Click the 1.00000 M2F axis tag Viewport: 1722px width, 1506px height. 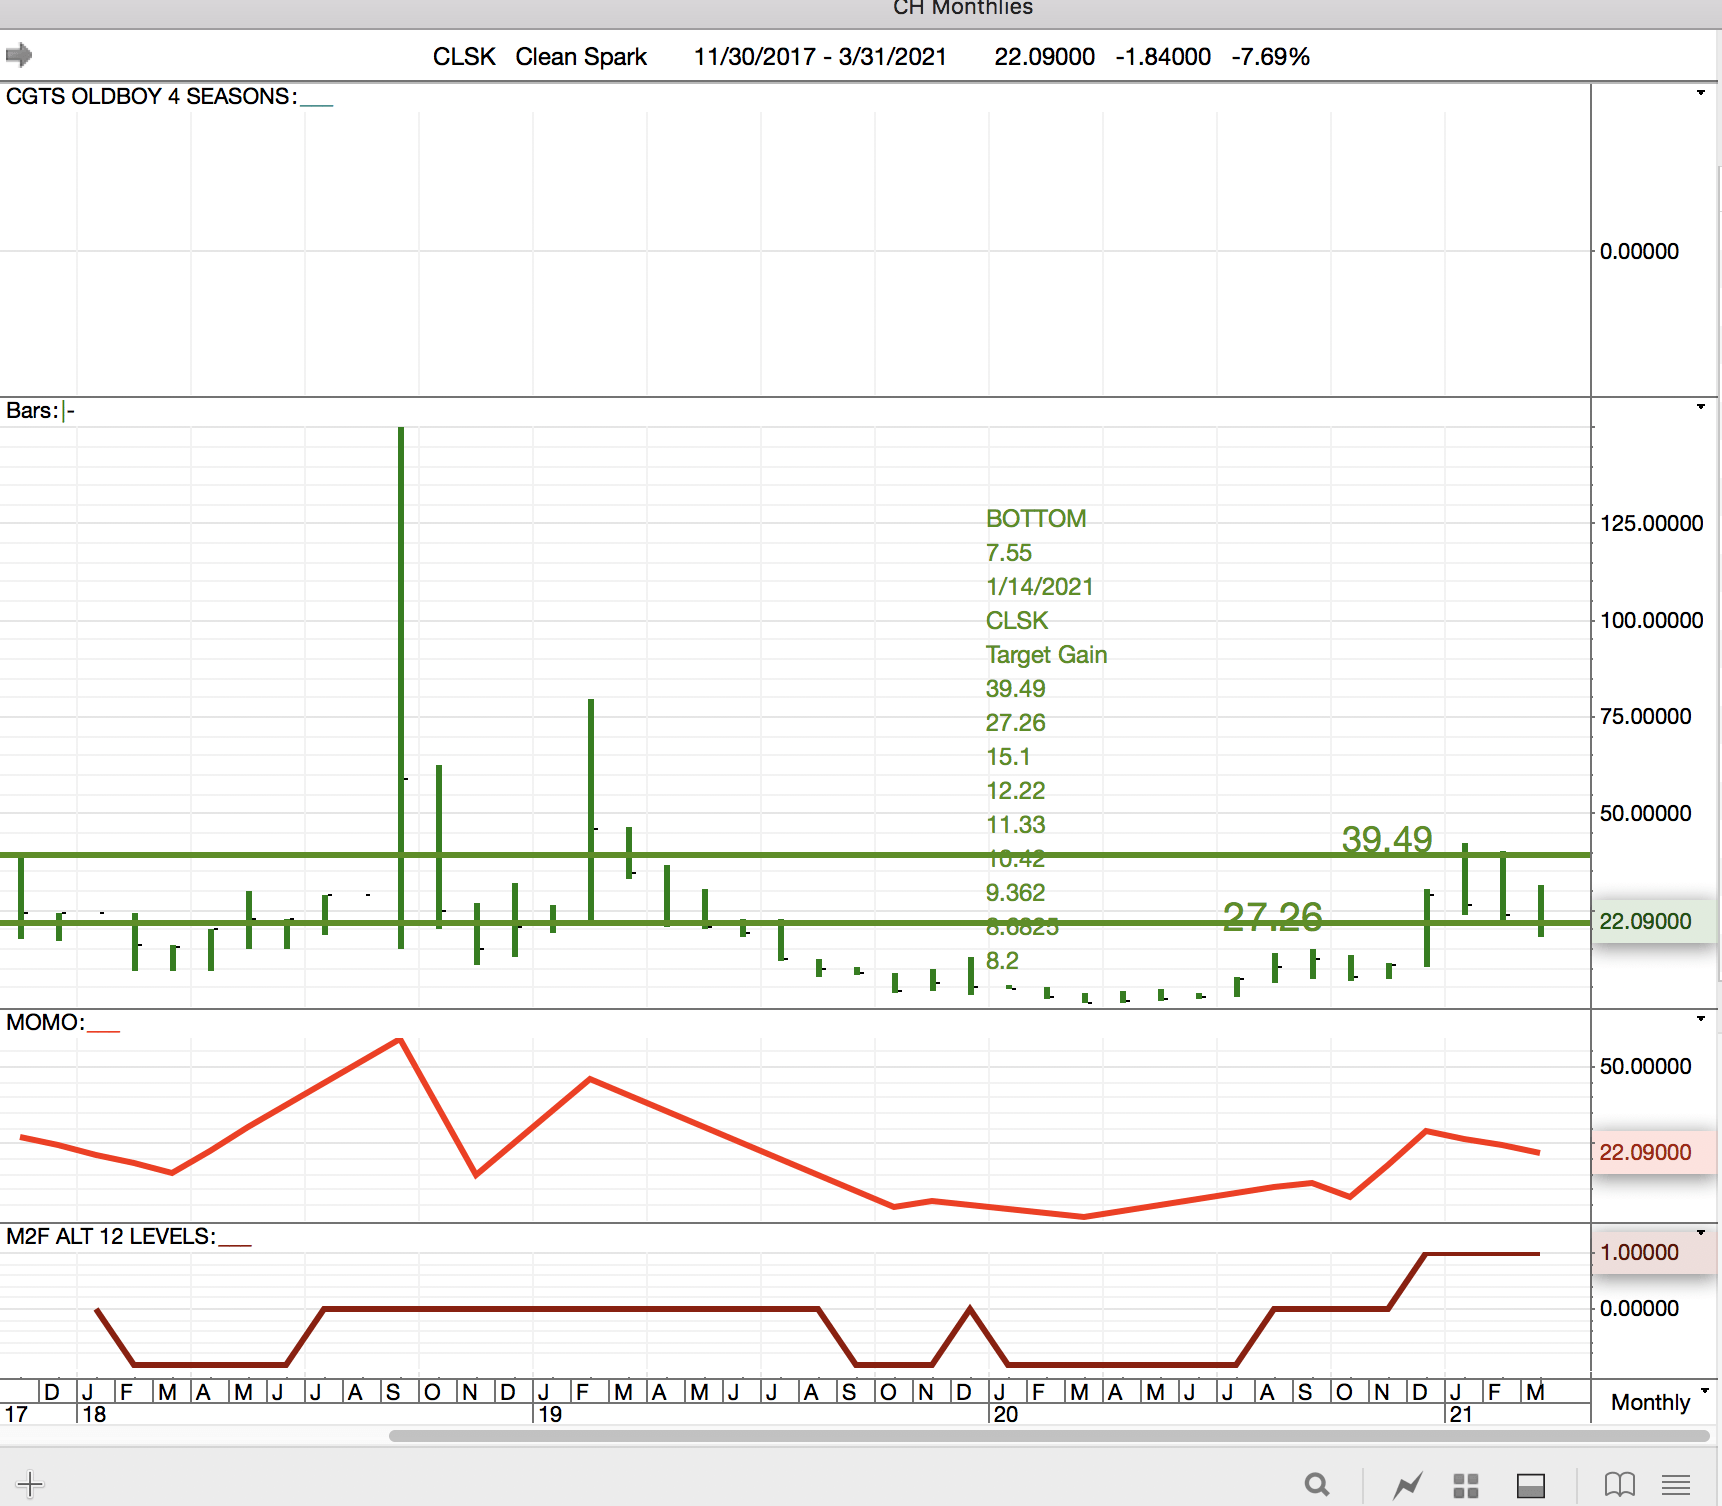1652,1252
